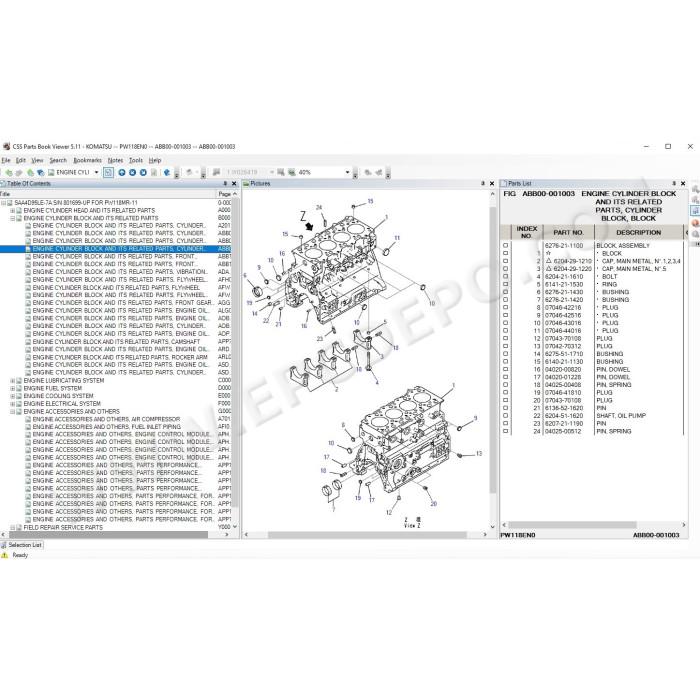The width and height of the screenshot is (700, 700).
Task: Select part number 6276-21-1430 cell
Action: (x=564, y=292)
